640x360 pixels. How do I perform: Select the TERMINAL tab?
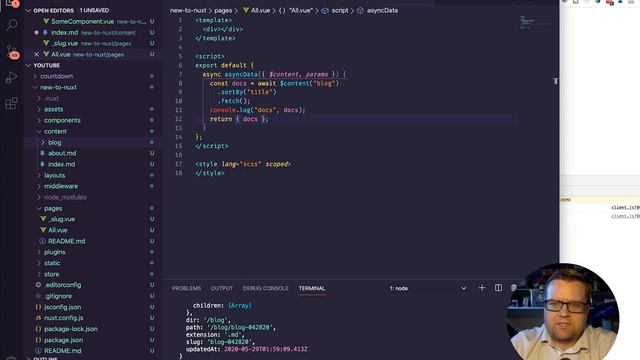click(312, 288)
